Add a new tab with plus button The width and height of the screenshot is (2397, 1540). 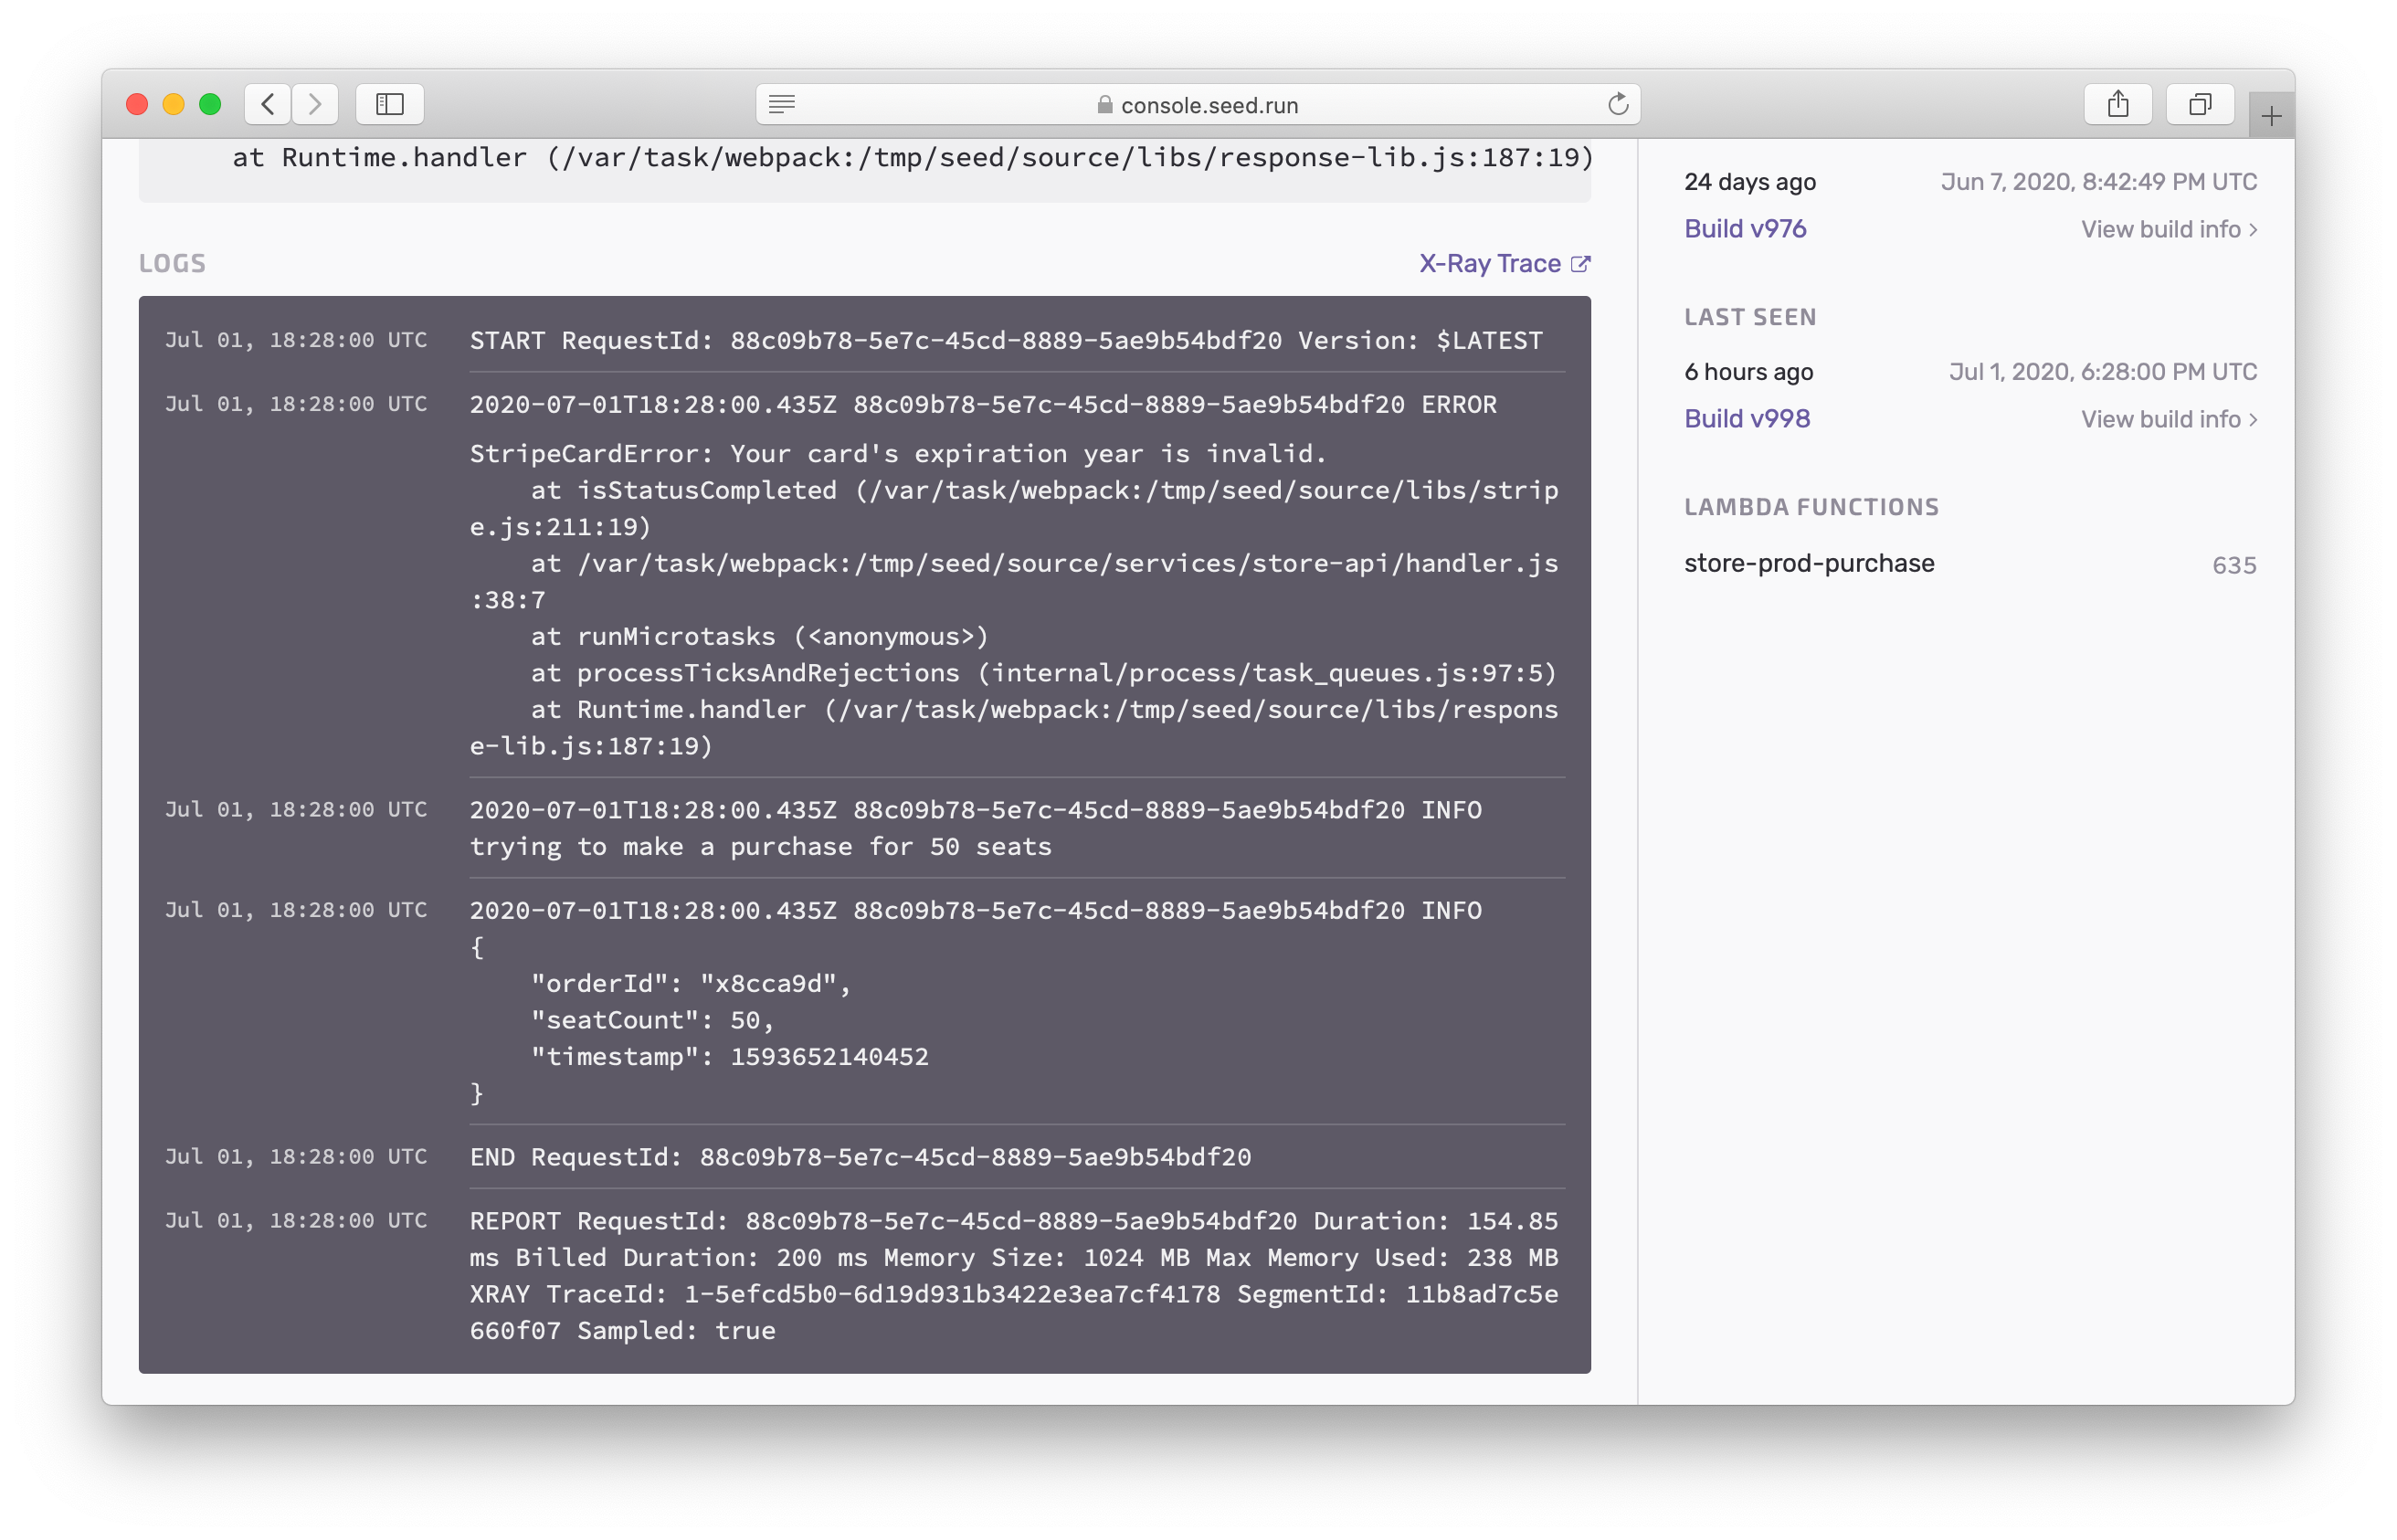click(x=2271, y=116)
